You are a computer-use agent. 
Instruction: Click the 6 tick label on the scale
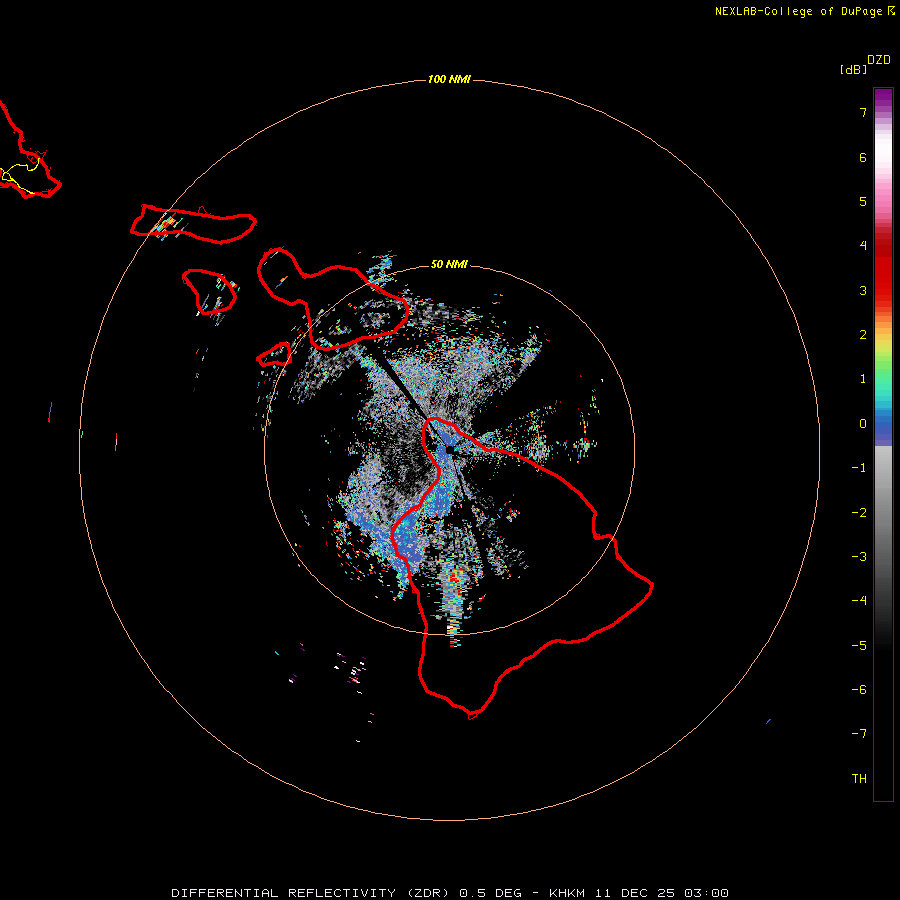click(x=863, y=157)
